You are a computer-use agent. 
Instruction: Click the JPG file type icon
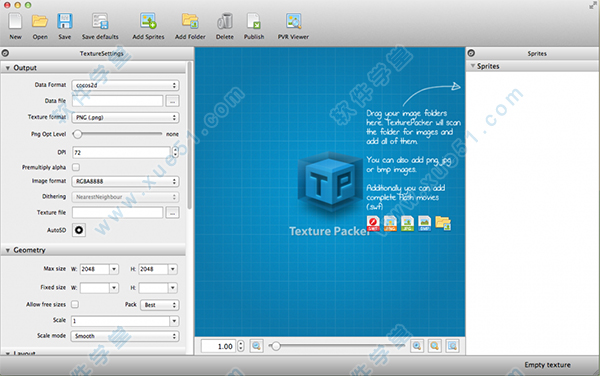(408, 223)
